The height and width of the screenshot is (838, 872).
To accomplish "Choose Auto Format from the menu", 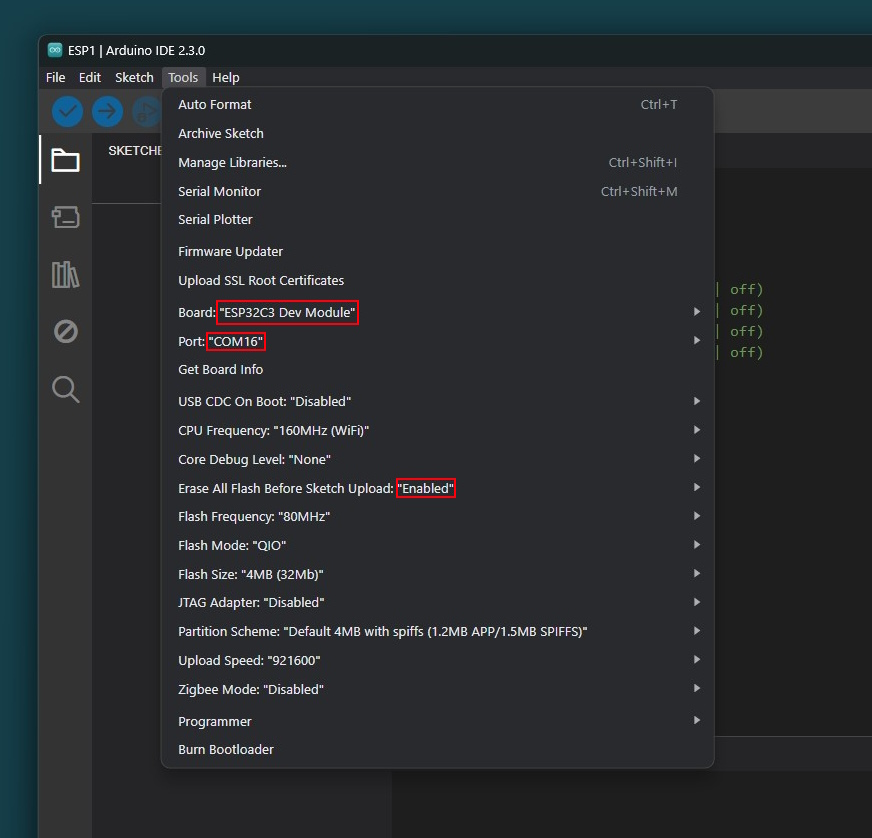I will pos(437,105).
